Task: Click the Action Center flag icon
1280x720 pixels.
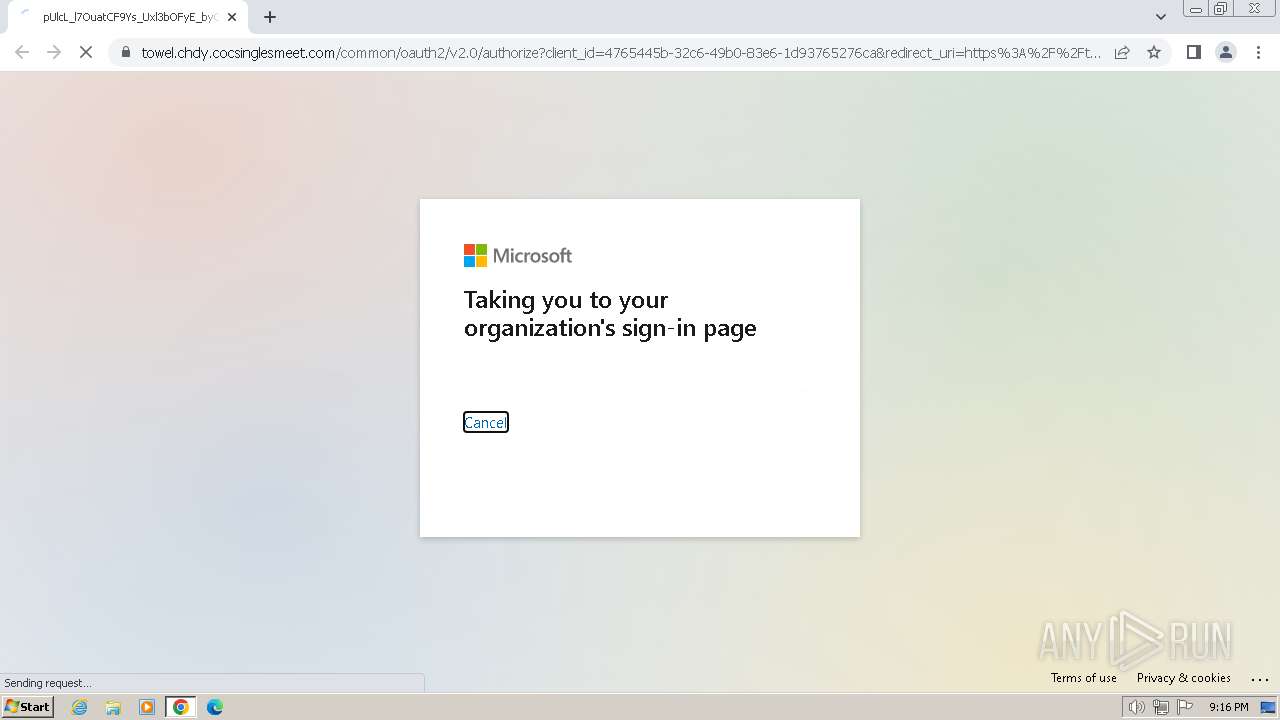Action: pos(1185,707)
